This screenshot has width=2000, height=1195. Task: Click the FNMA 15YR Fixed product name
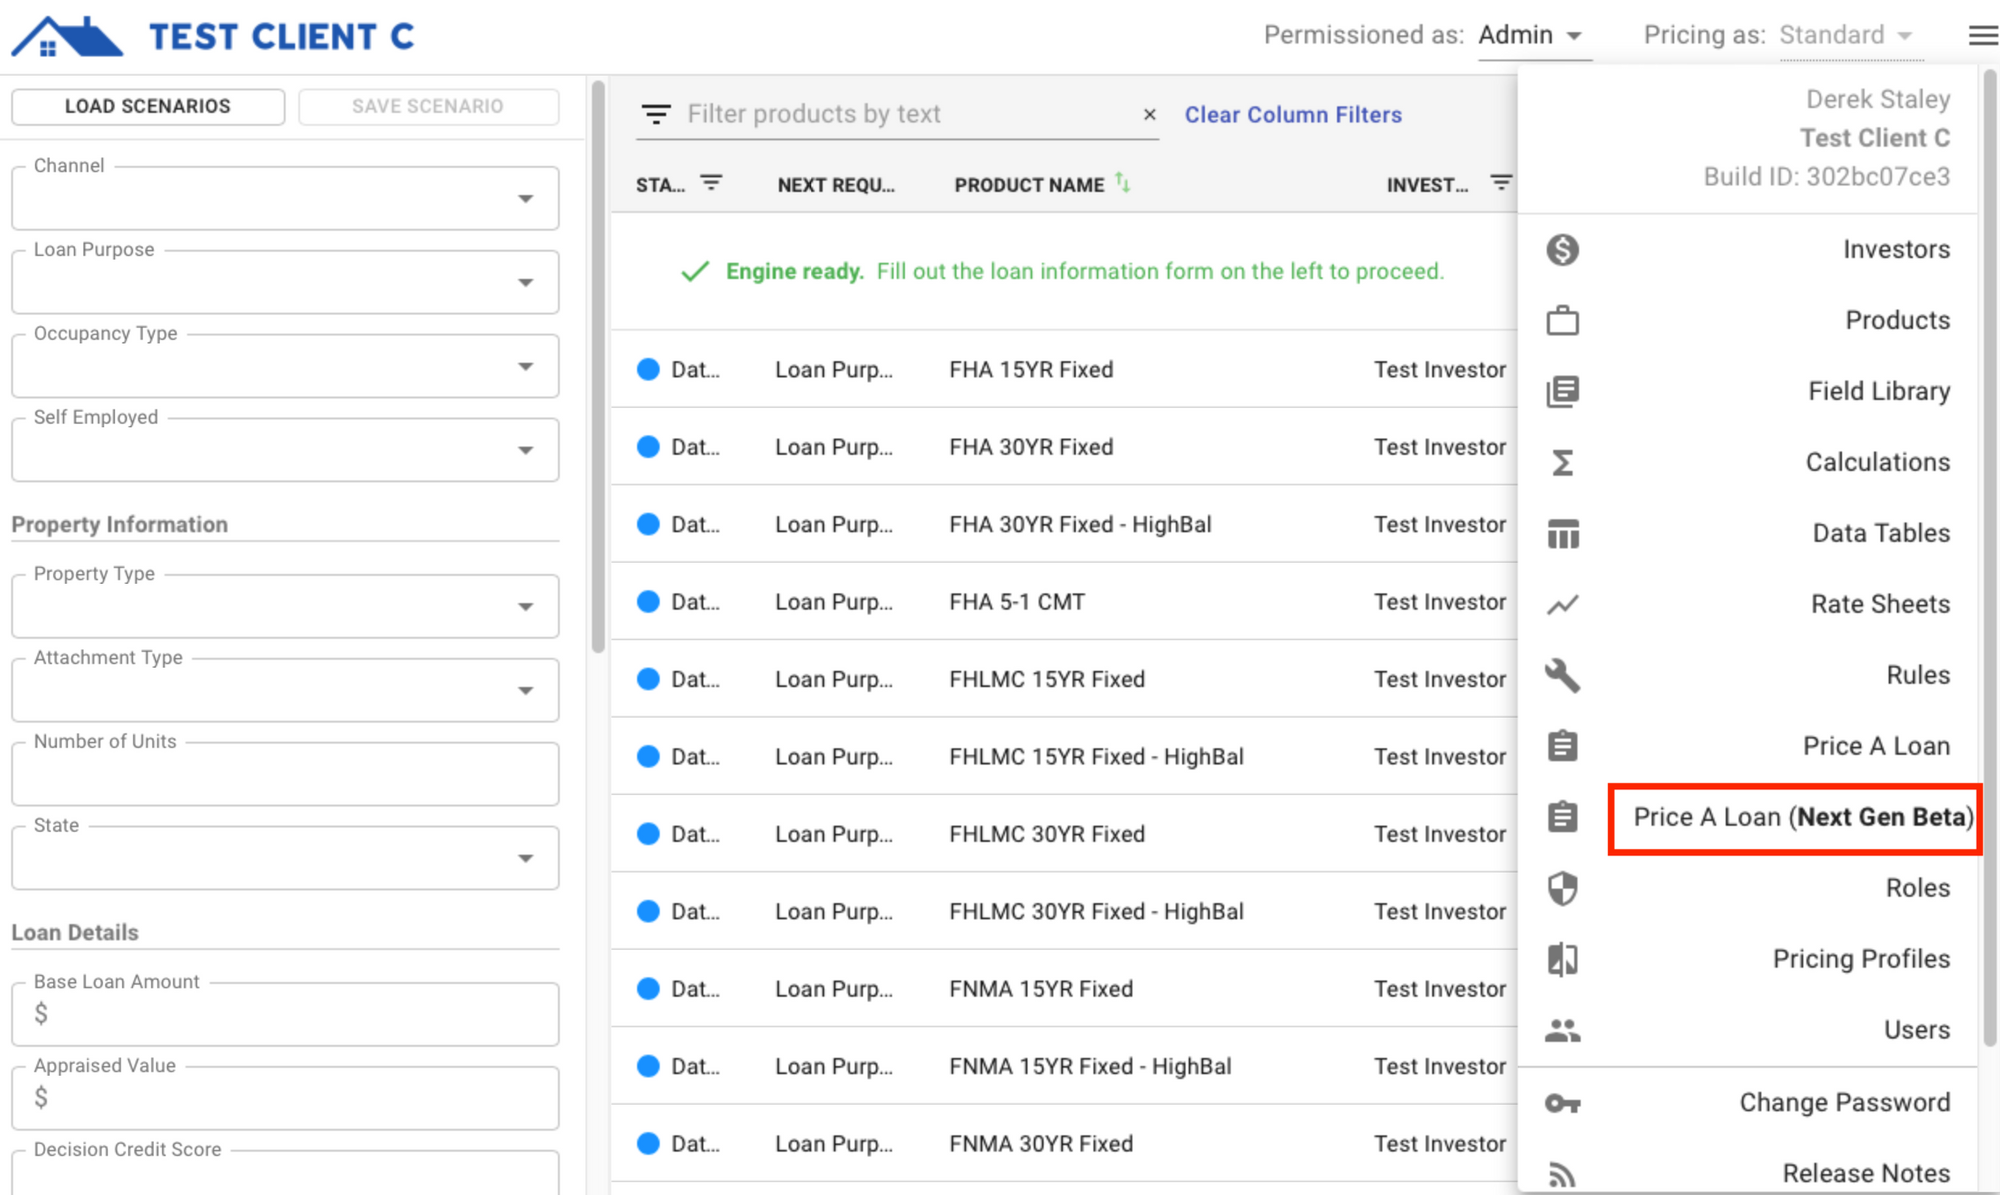[x=1041, y=989]
